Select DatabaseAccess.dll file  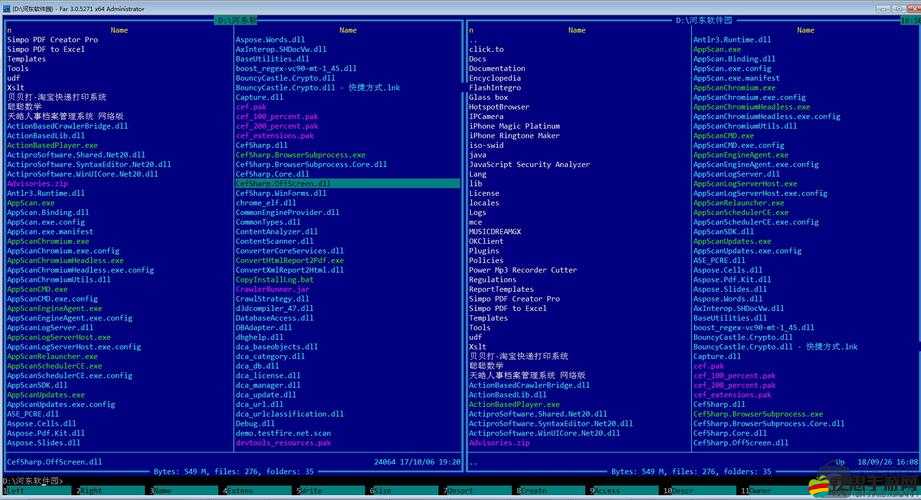[274, 318]
